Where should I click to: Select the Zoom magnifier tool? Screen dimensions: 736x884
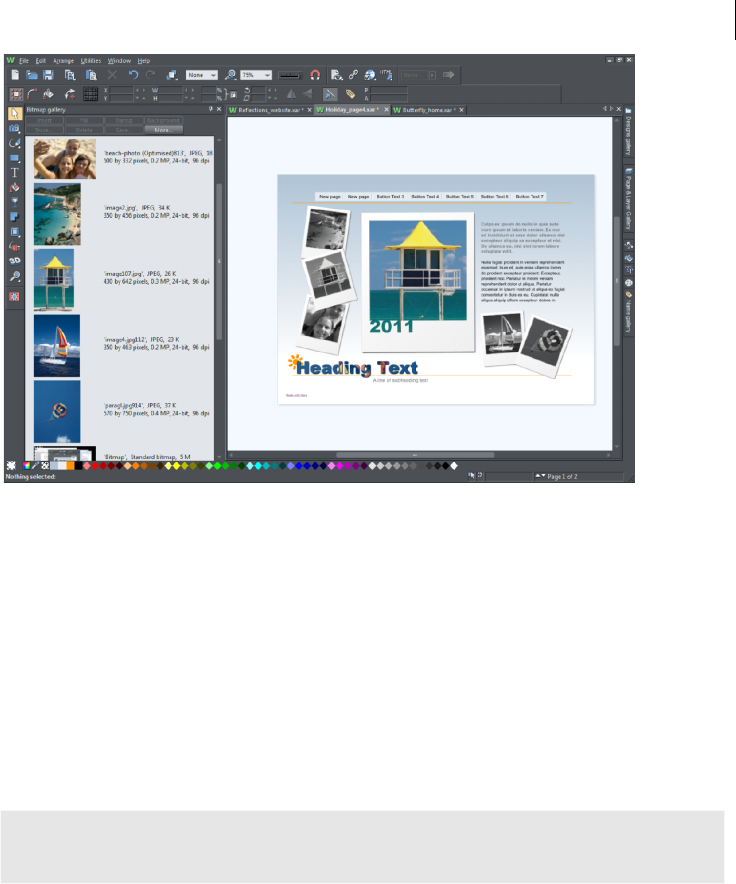click(x=15, y=276)
